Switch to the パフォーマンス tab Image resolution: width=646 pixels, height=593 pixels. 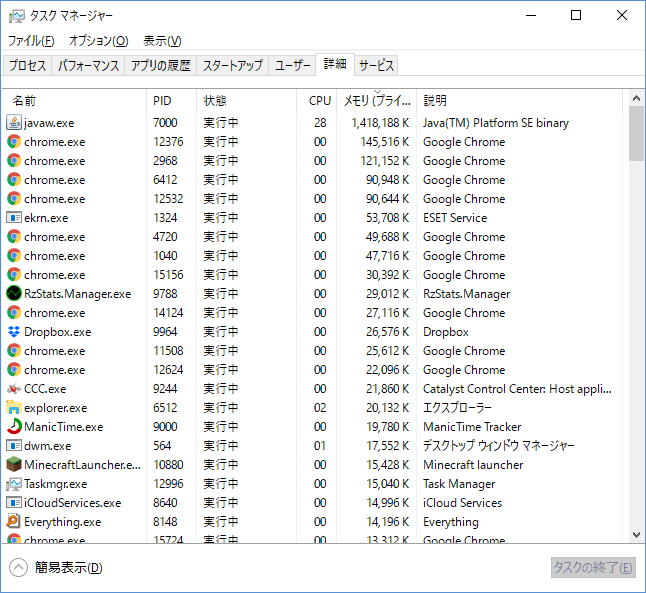click(x=88, y=65)
